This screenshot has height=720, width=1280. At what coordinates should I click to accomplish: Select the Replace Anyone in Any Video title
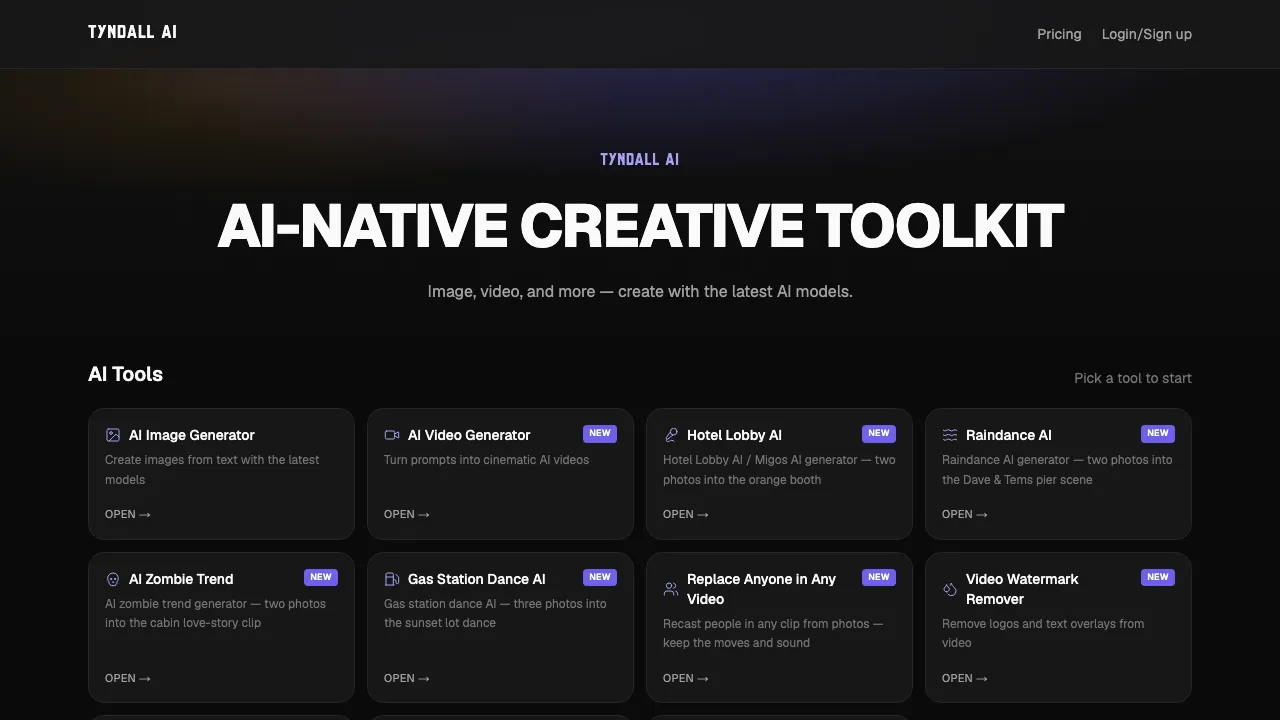(761, 589)
